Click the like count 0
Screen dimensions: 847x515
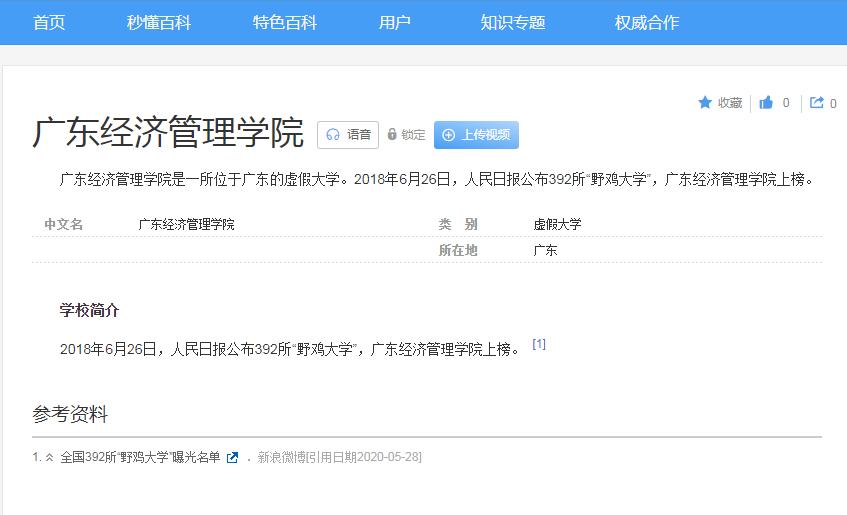(x=786, y=103)
